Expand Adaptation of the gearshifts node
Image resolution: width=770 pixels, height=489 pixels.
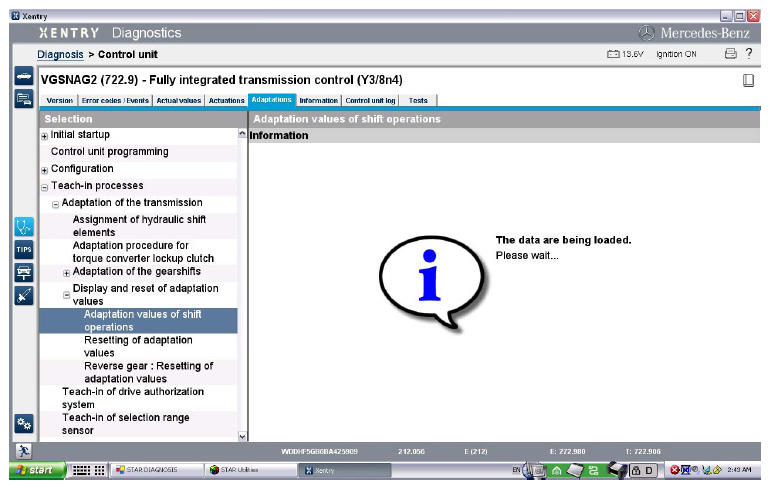[x=66, y=273]
